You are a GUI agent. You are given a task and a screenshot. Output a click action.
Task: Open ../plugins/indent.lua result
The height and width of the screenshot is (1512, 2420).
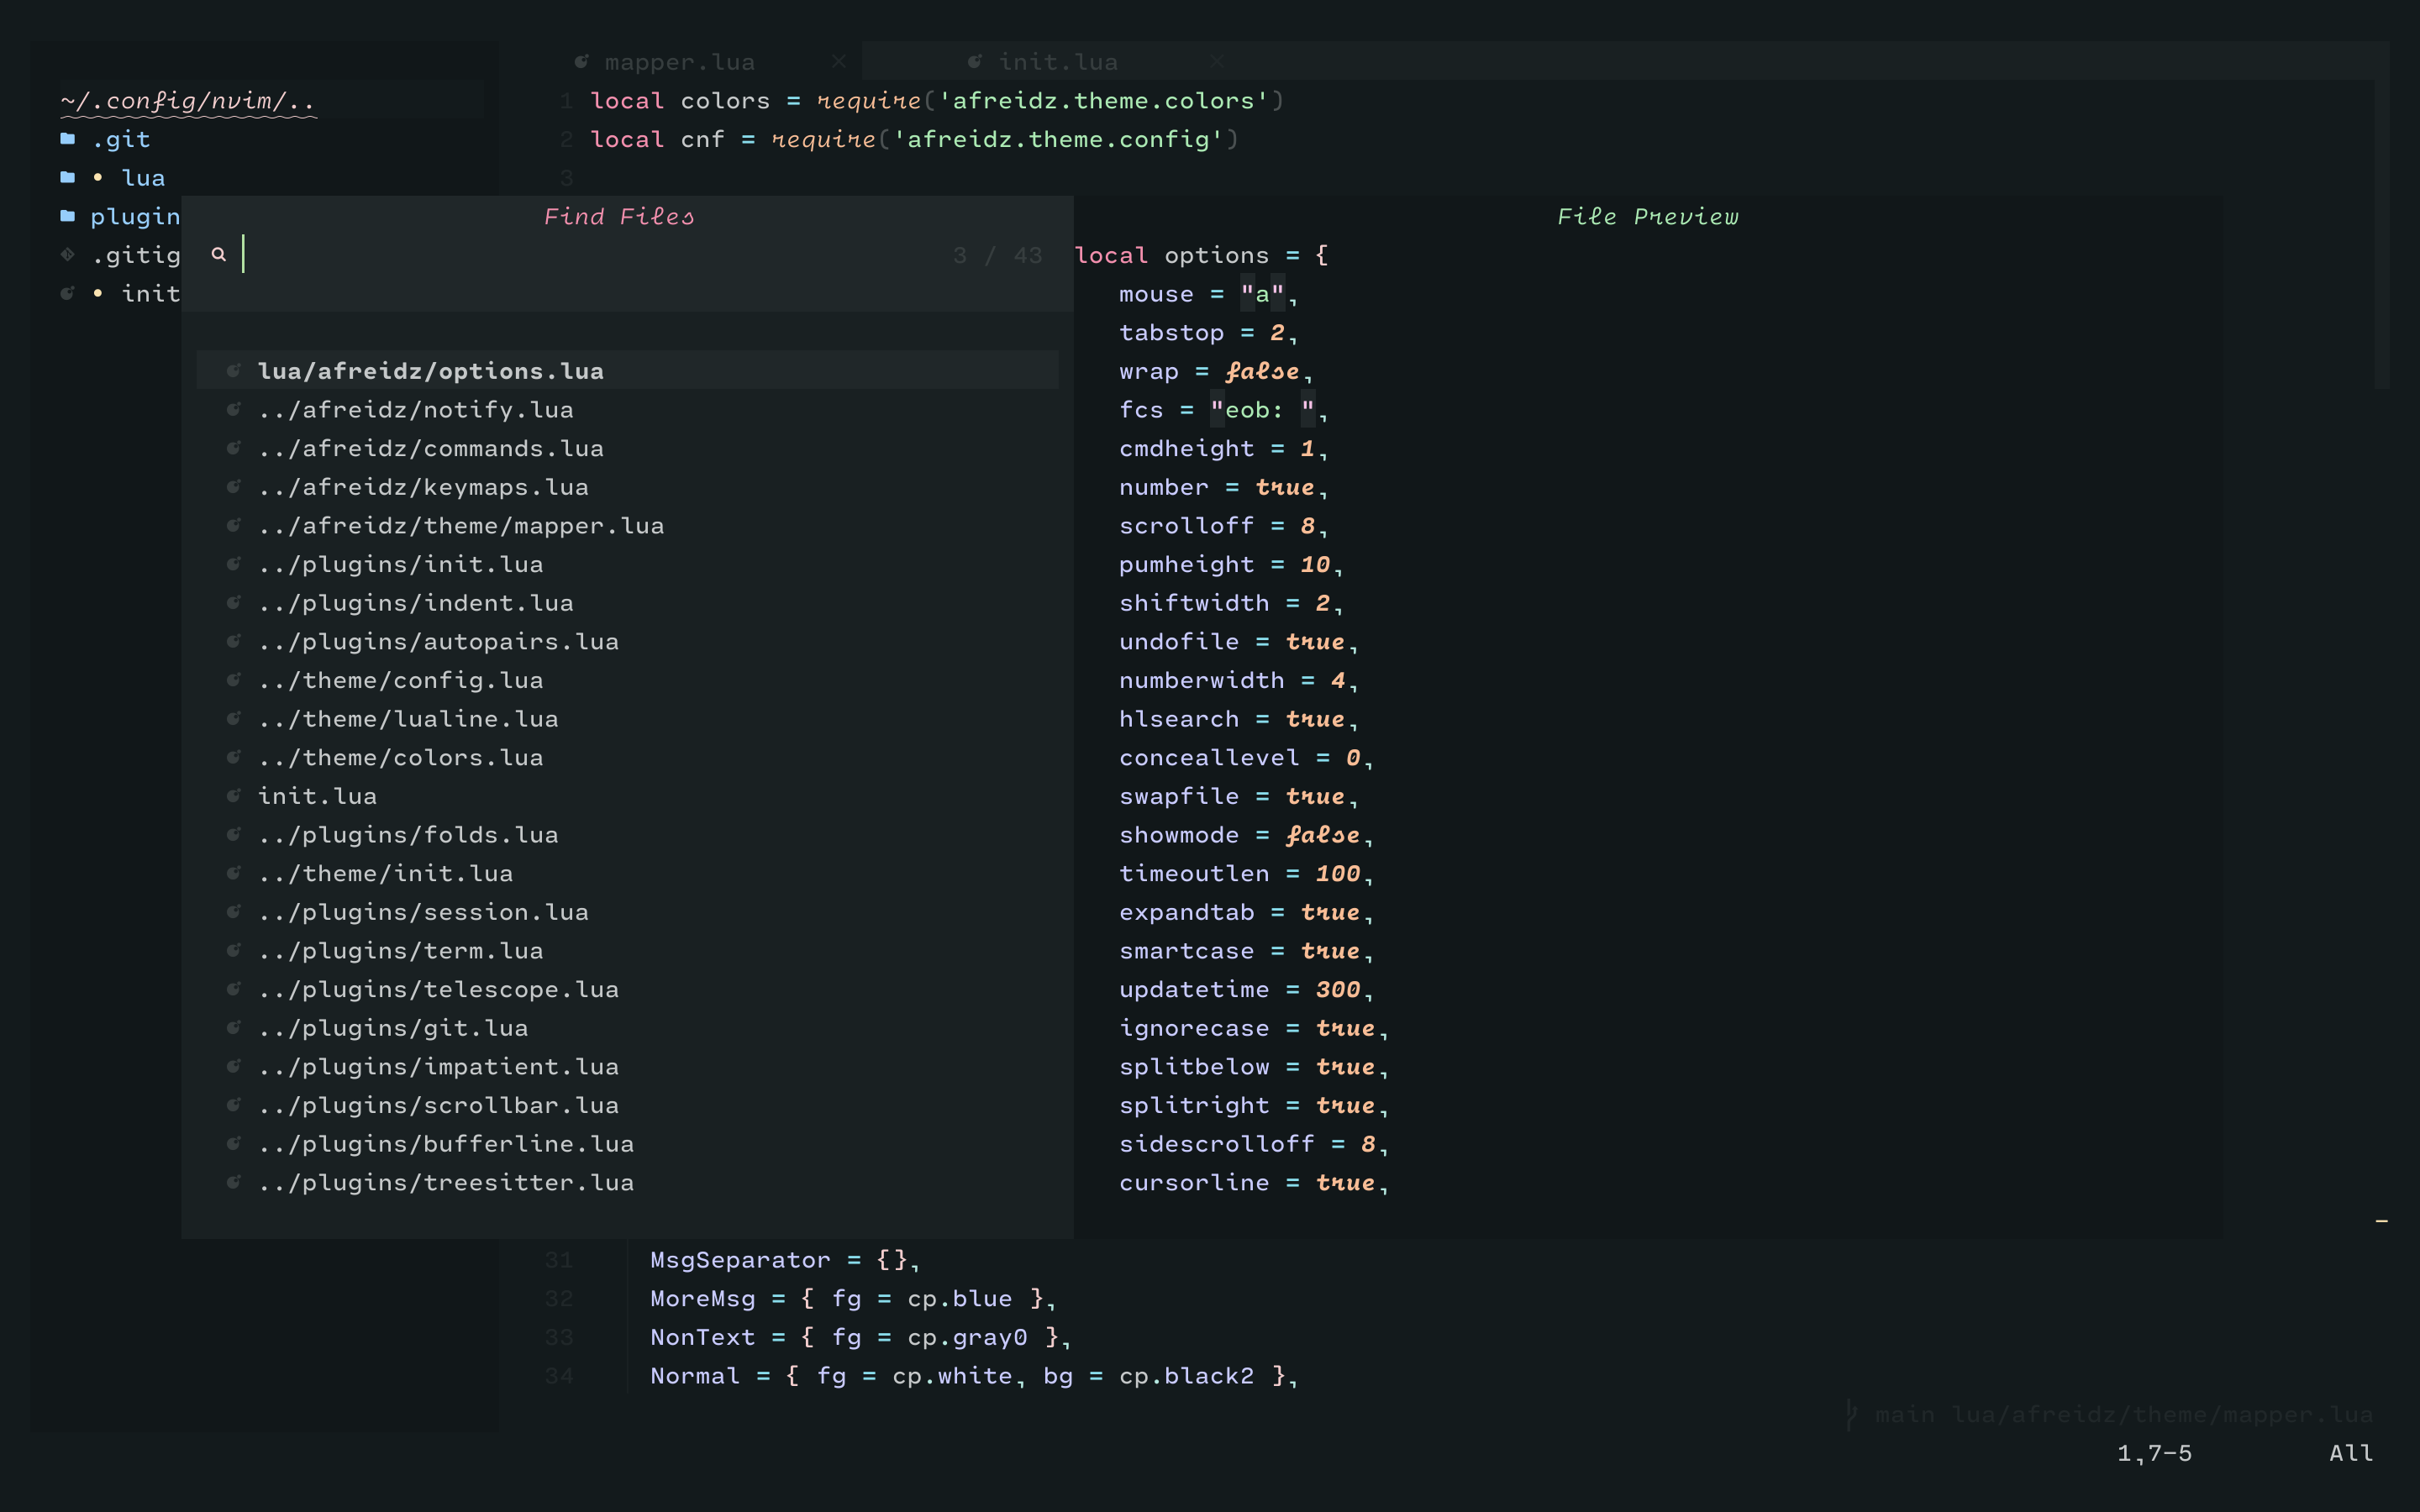click(415, 602)
